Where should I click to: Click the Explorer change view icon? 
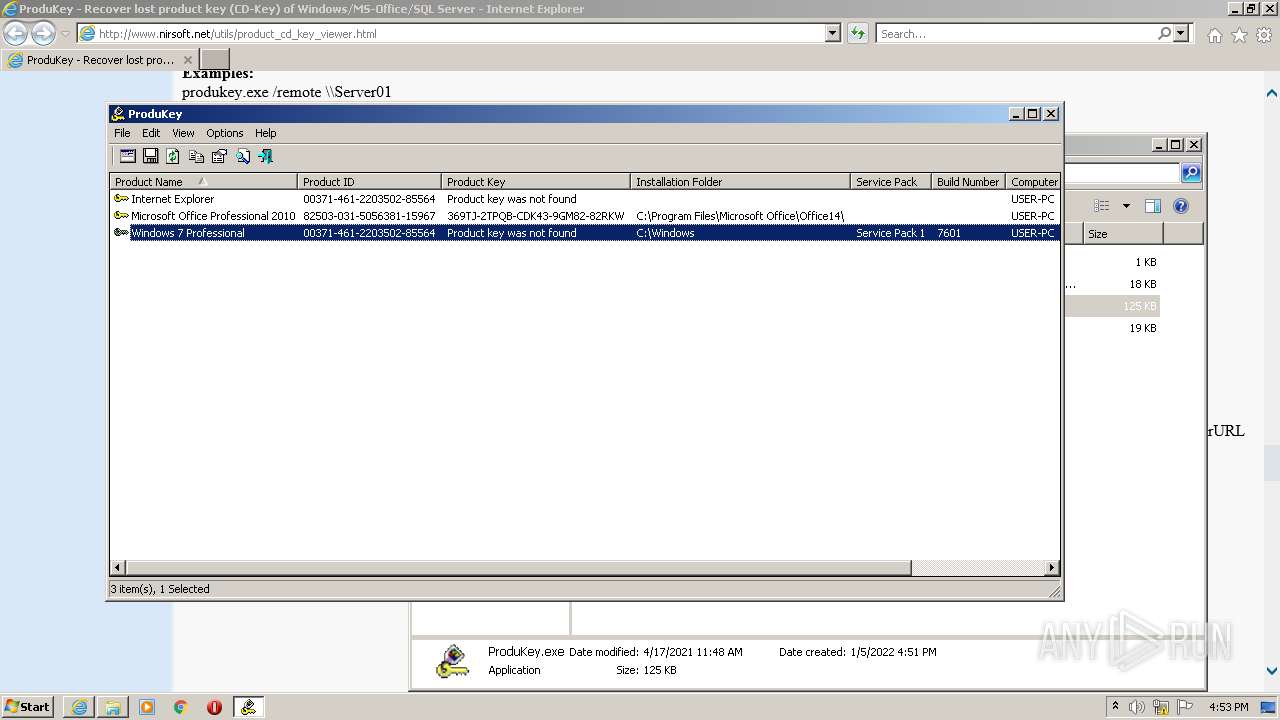point(1102,206)
